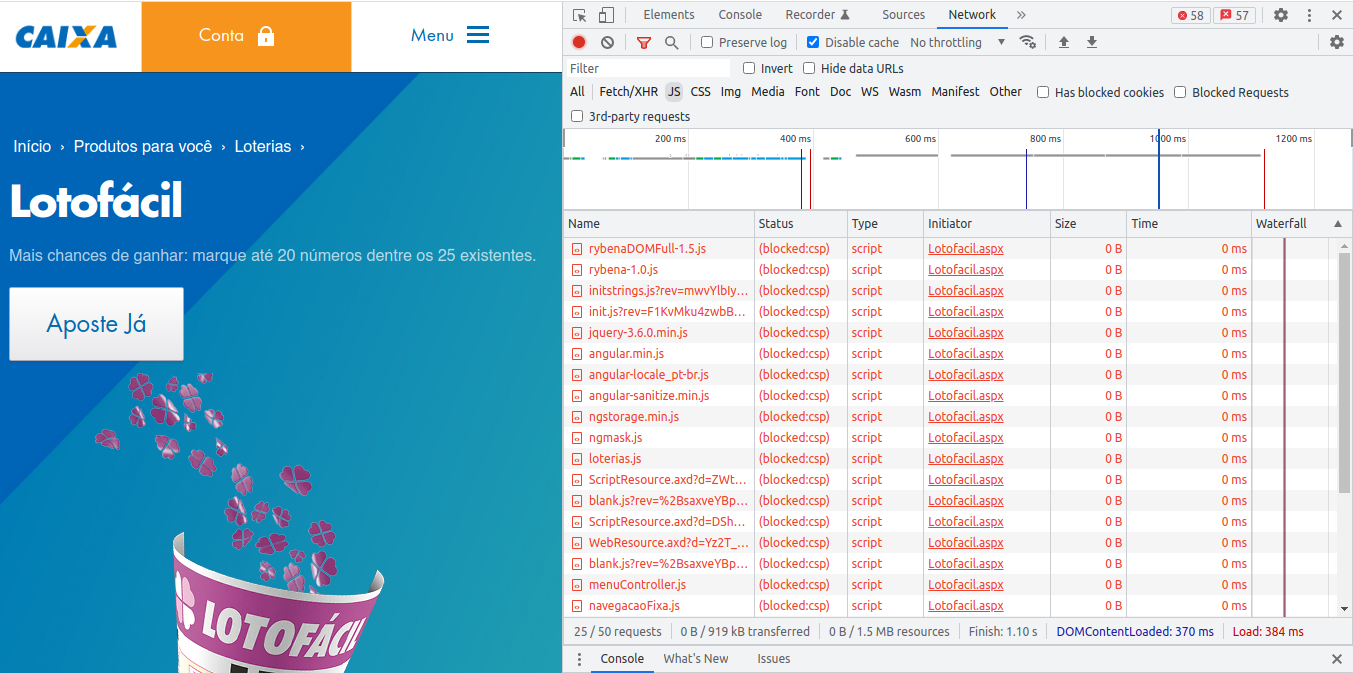Viewport: 1353px width, 673px height.
Task: Click the network timeline overview graph
Action: pyautogui.click(x=957, y=168)
